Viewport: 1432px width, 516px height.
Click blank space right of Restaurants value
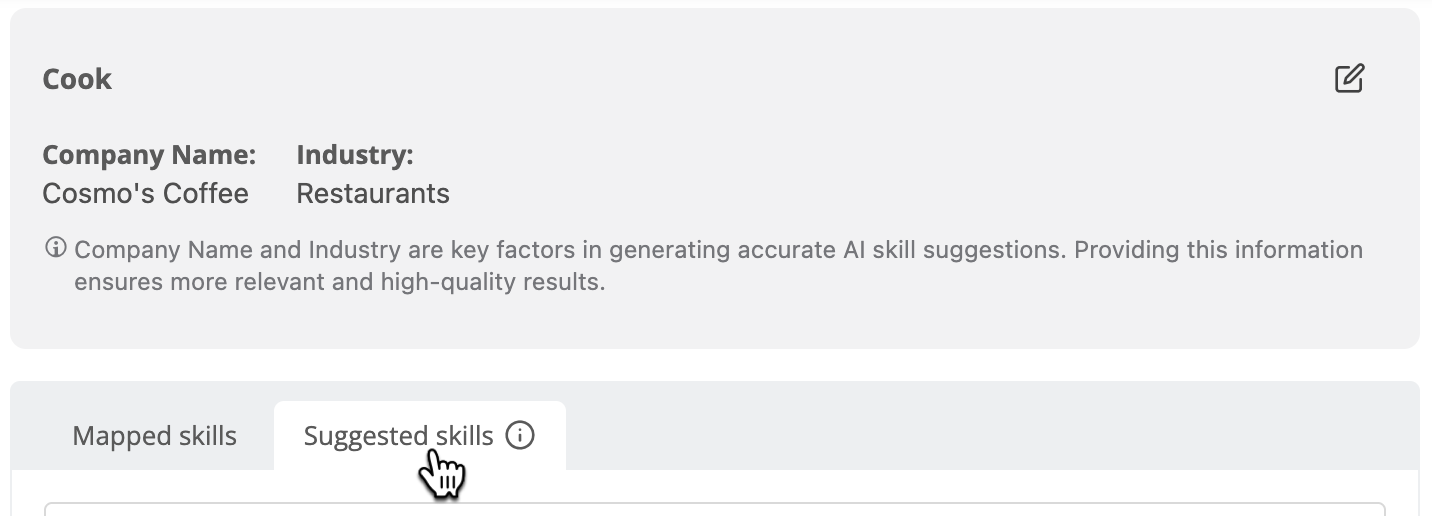point(900,193)
